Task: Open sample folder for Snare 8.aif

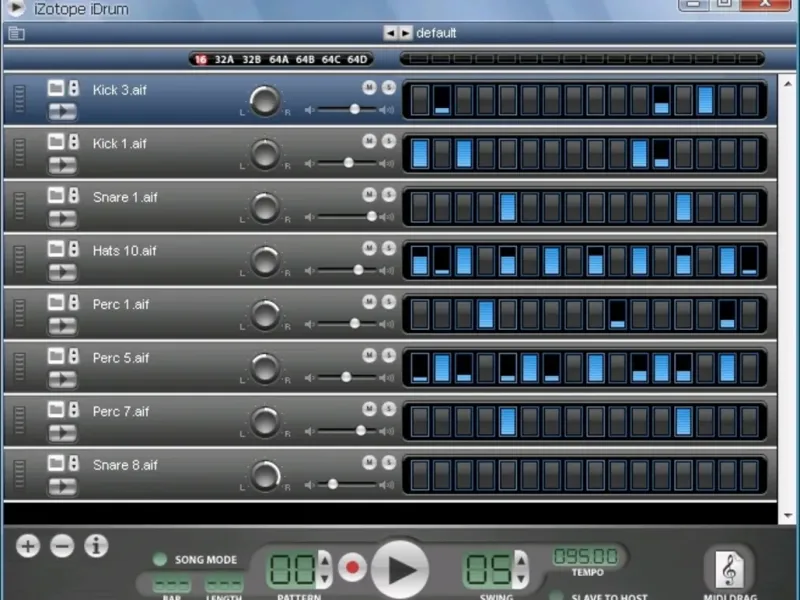Action: click(56, 463)
